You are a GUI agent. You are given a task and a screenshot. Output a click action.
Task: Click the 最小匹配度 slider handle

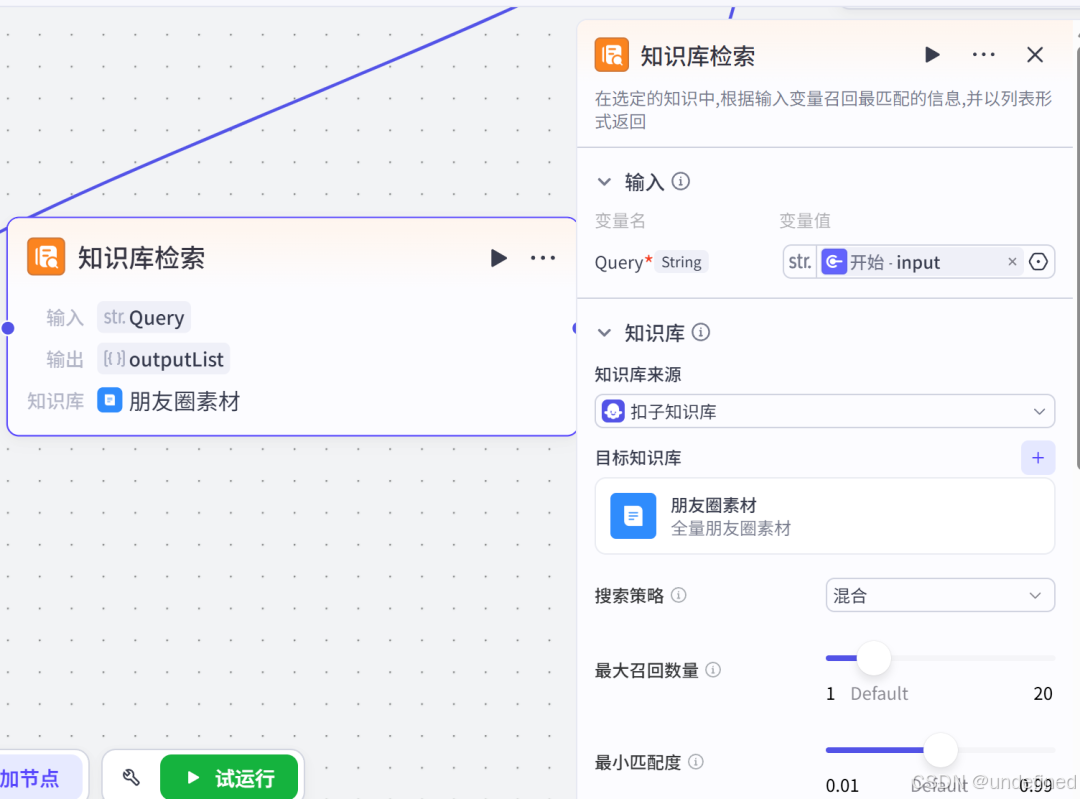pyautogui.click(x=940, y=750)
